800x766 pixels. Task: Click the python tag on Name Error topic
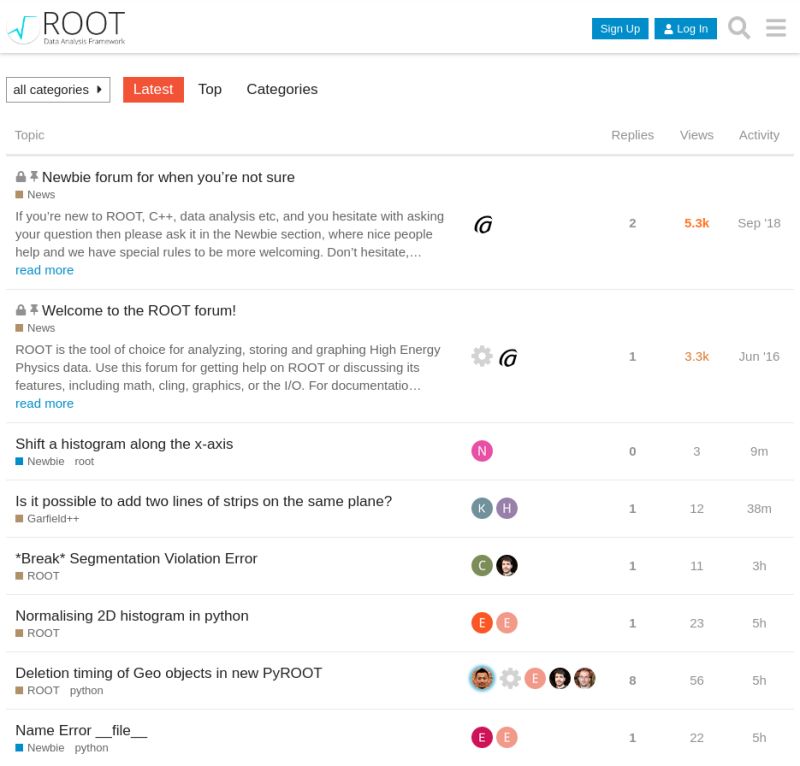click(x=91, y=747)
